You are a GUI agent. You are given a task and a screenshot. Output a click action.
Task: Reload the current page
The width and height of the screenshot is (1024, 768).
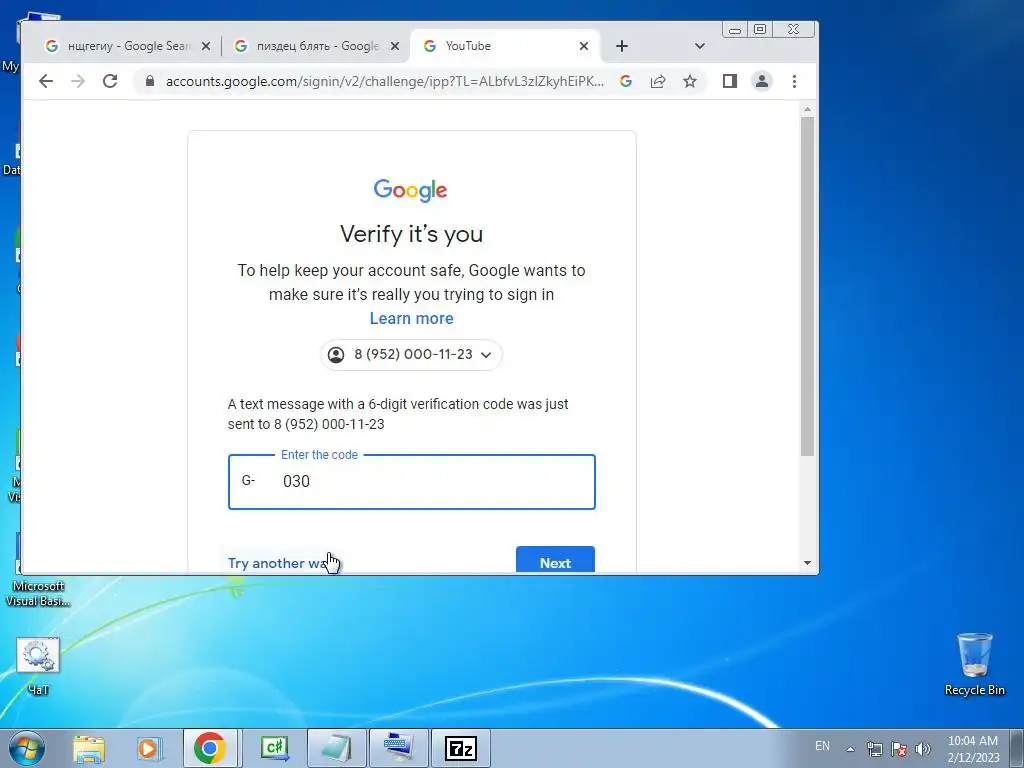point(110,81)
